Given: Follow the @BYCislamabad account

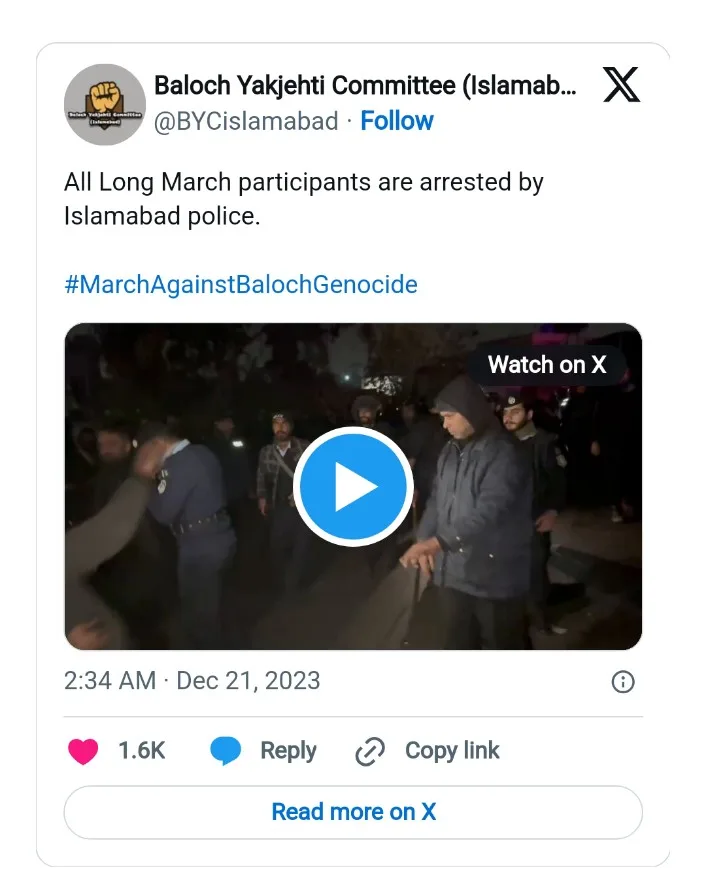Looking at the screenshot, I should click(396, 121).
